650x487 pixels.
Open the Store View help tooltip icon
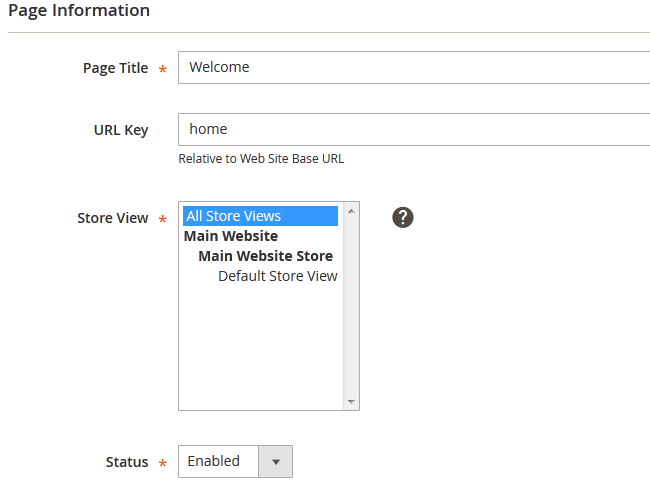[x=403, y=218]
